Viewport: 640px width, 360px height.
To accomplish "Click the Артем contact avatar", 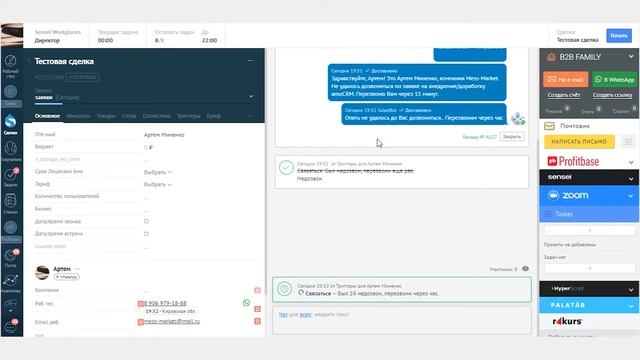I will 42,272.
